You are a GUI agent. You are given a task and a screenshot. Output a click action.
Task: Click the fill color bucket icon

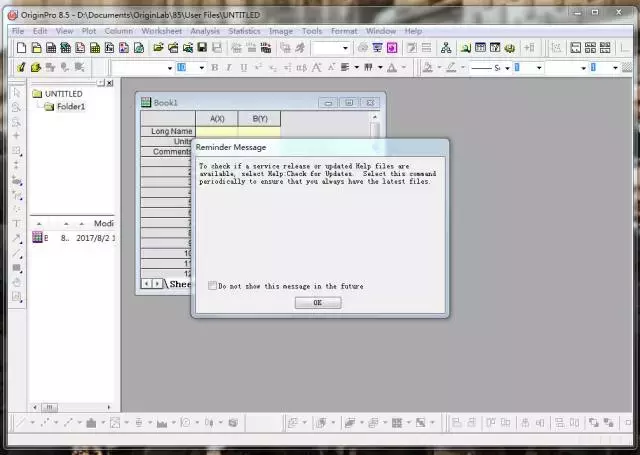[x=428, y=67]
